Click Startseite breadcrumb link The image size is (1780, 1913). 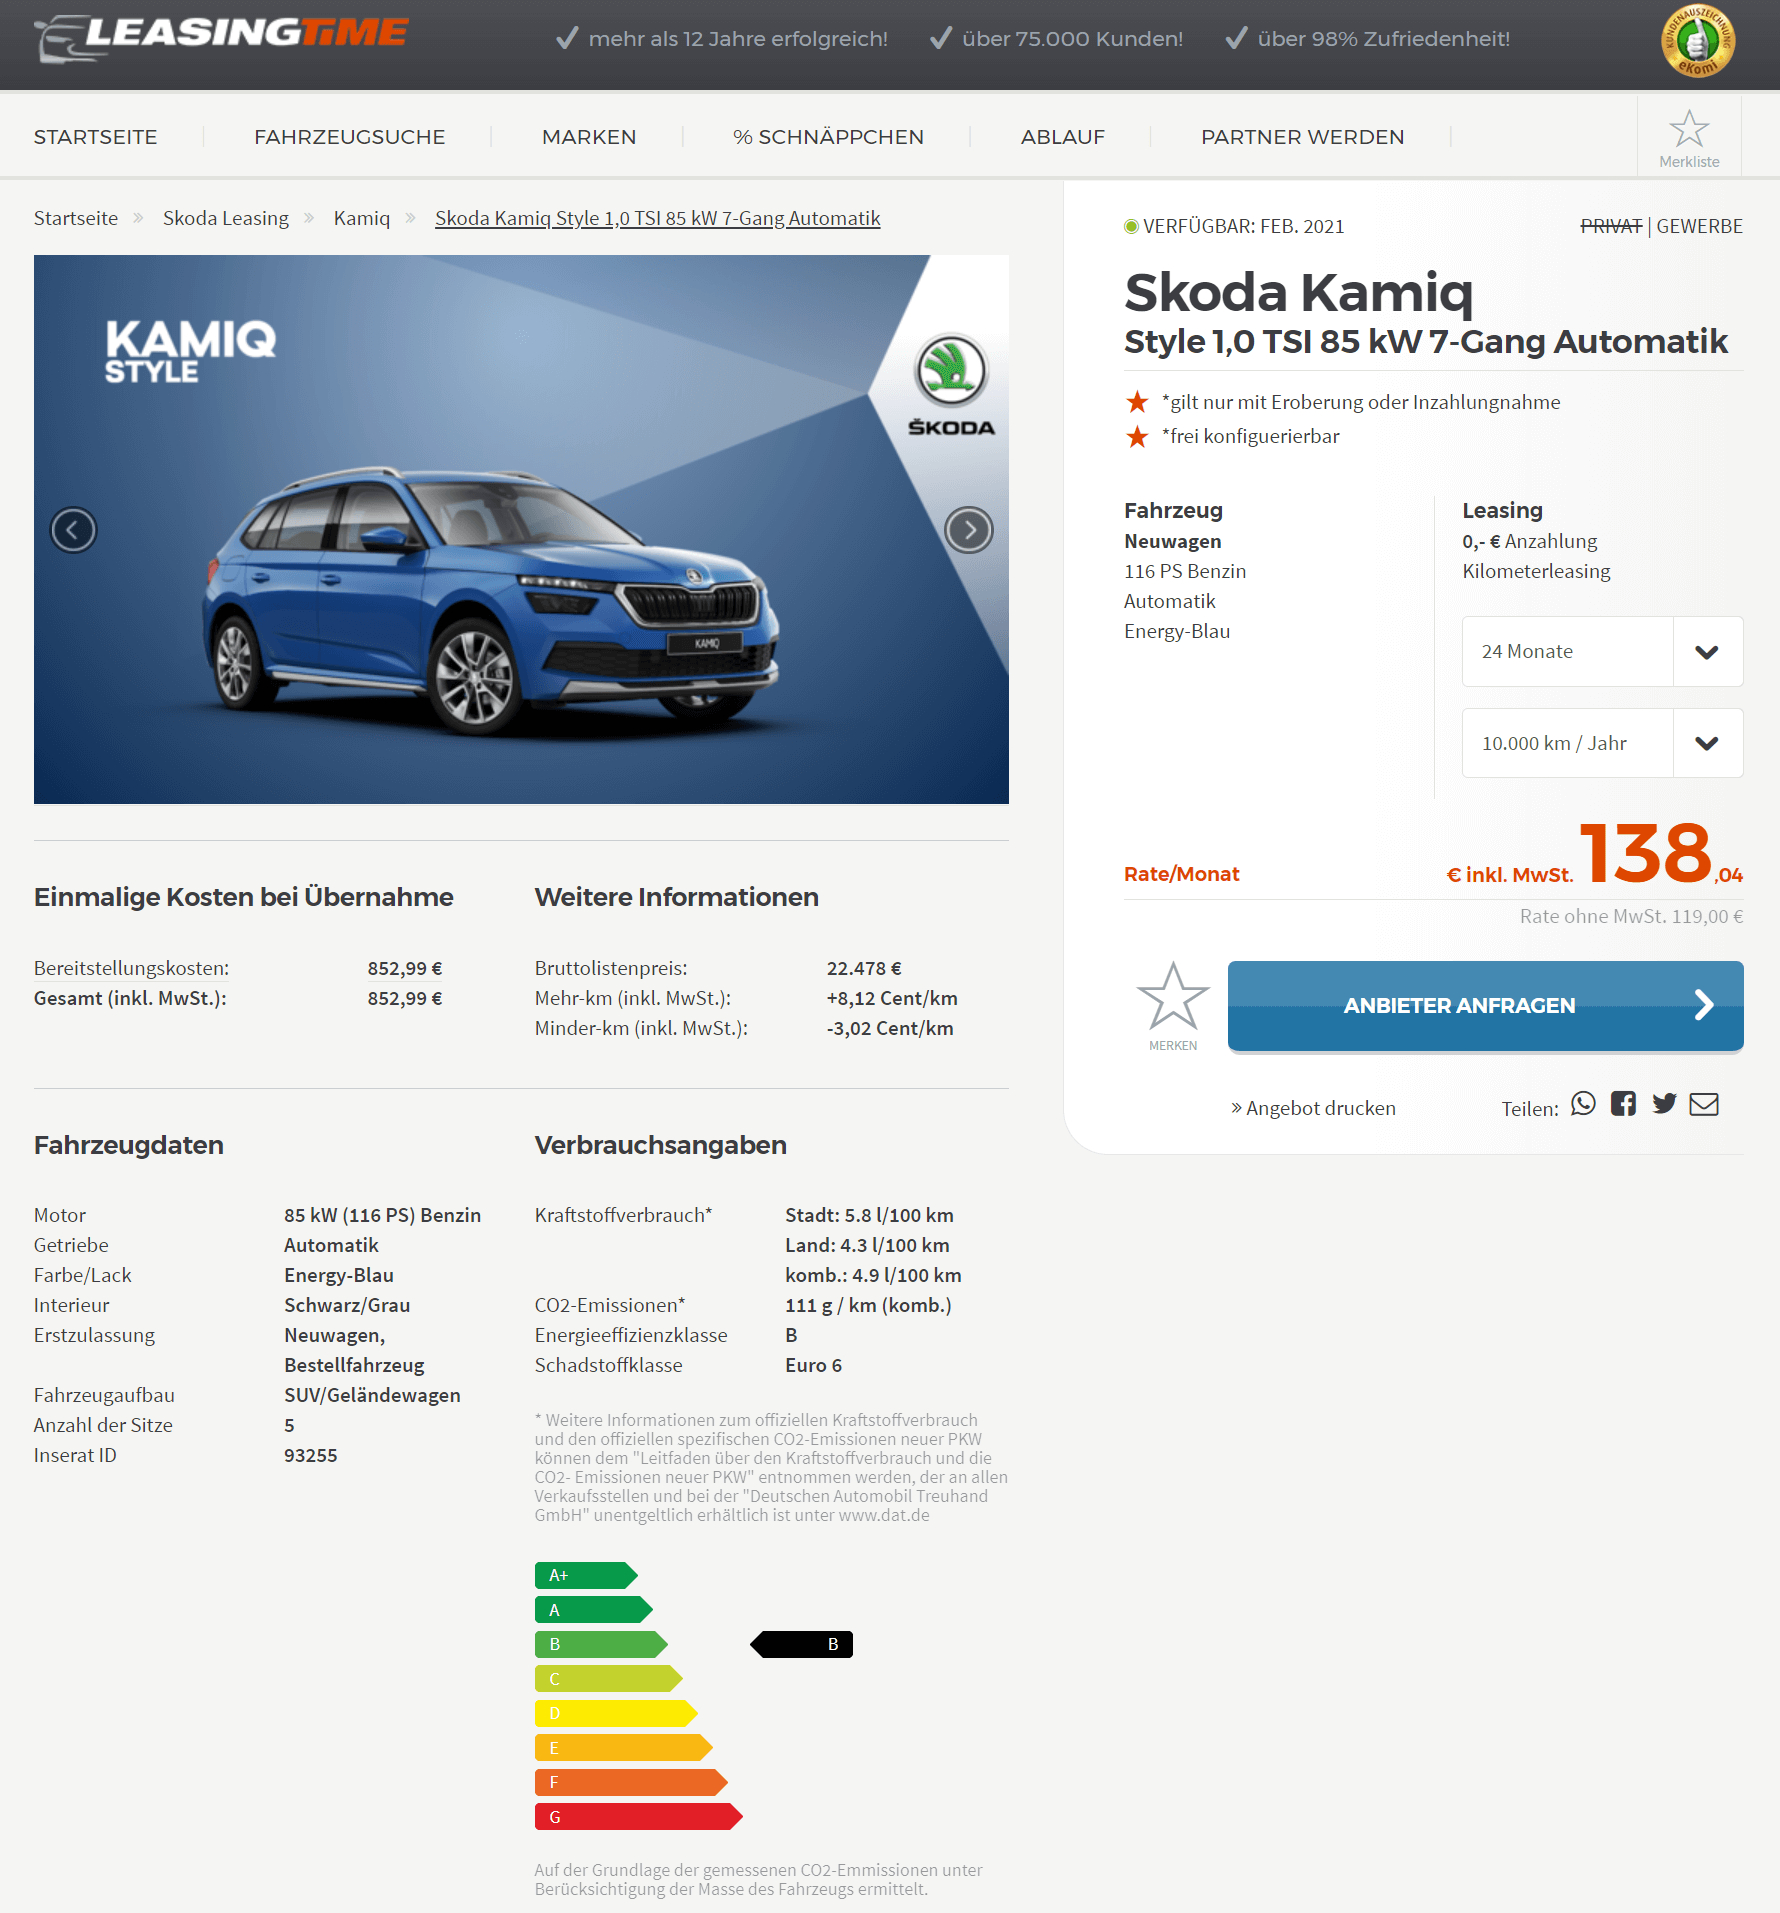(76, 218)
